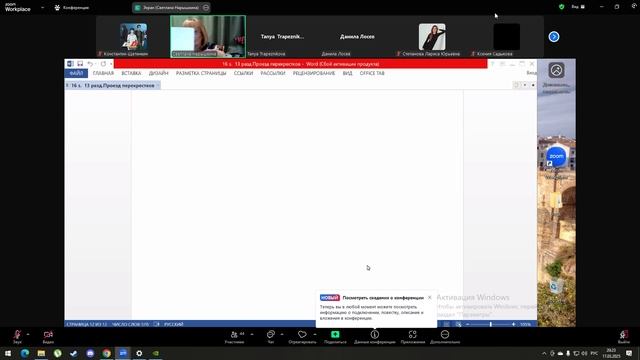Image resolution: width=640 pixels, height=360 pixels.
Task: Select Данила Лосев participant tile
Action: click(x=357, y=36)
